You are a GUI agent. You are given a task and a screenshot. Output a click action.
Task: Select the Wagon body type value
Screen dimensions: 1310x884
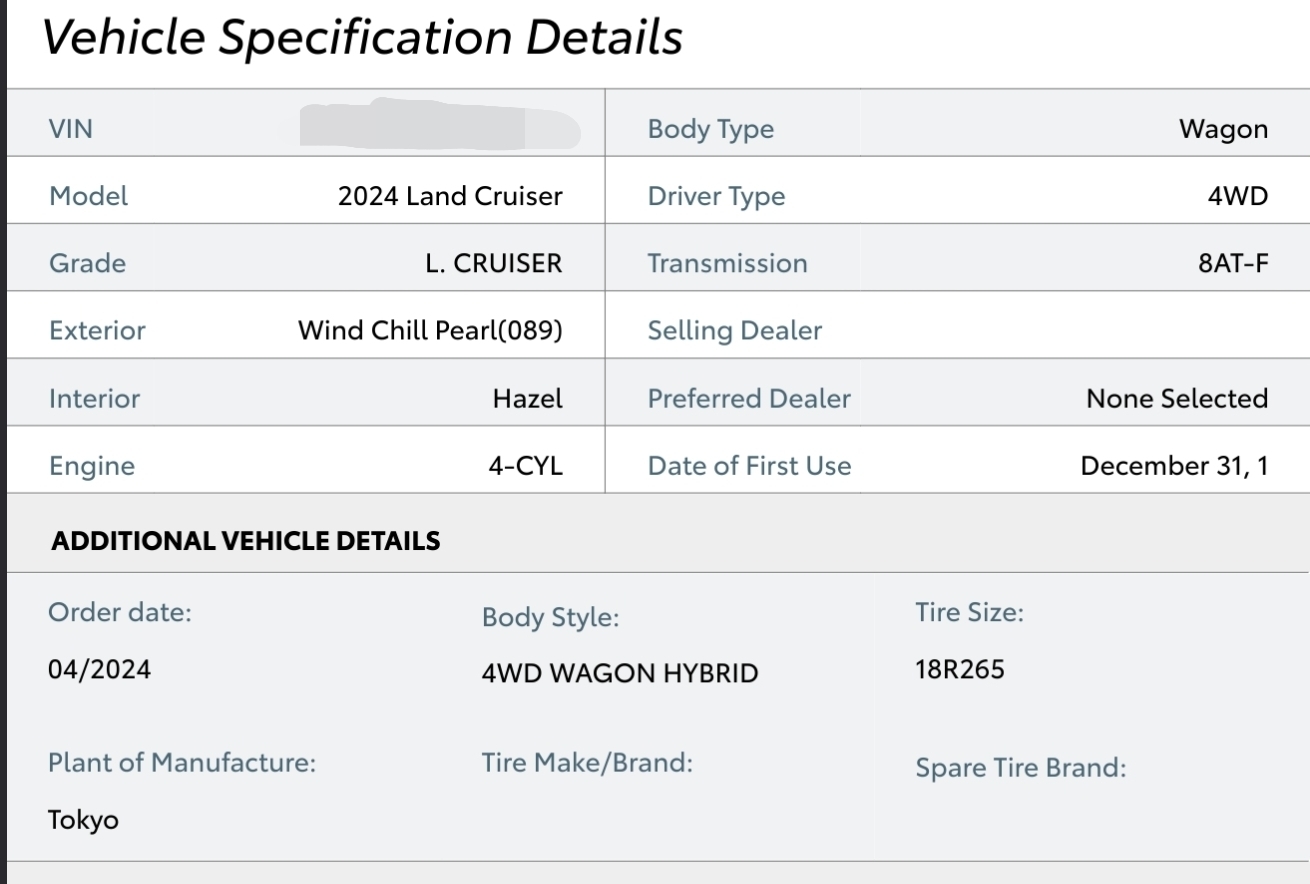(x=1223, y=130)
